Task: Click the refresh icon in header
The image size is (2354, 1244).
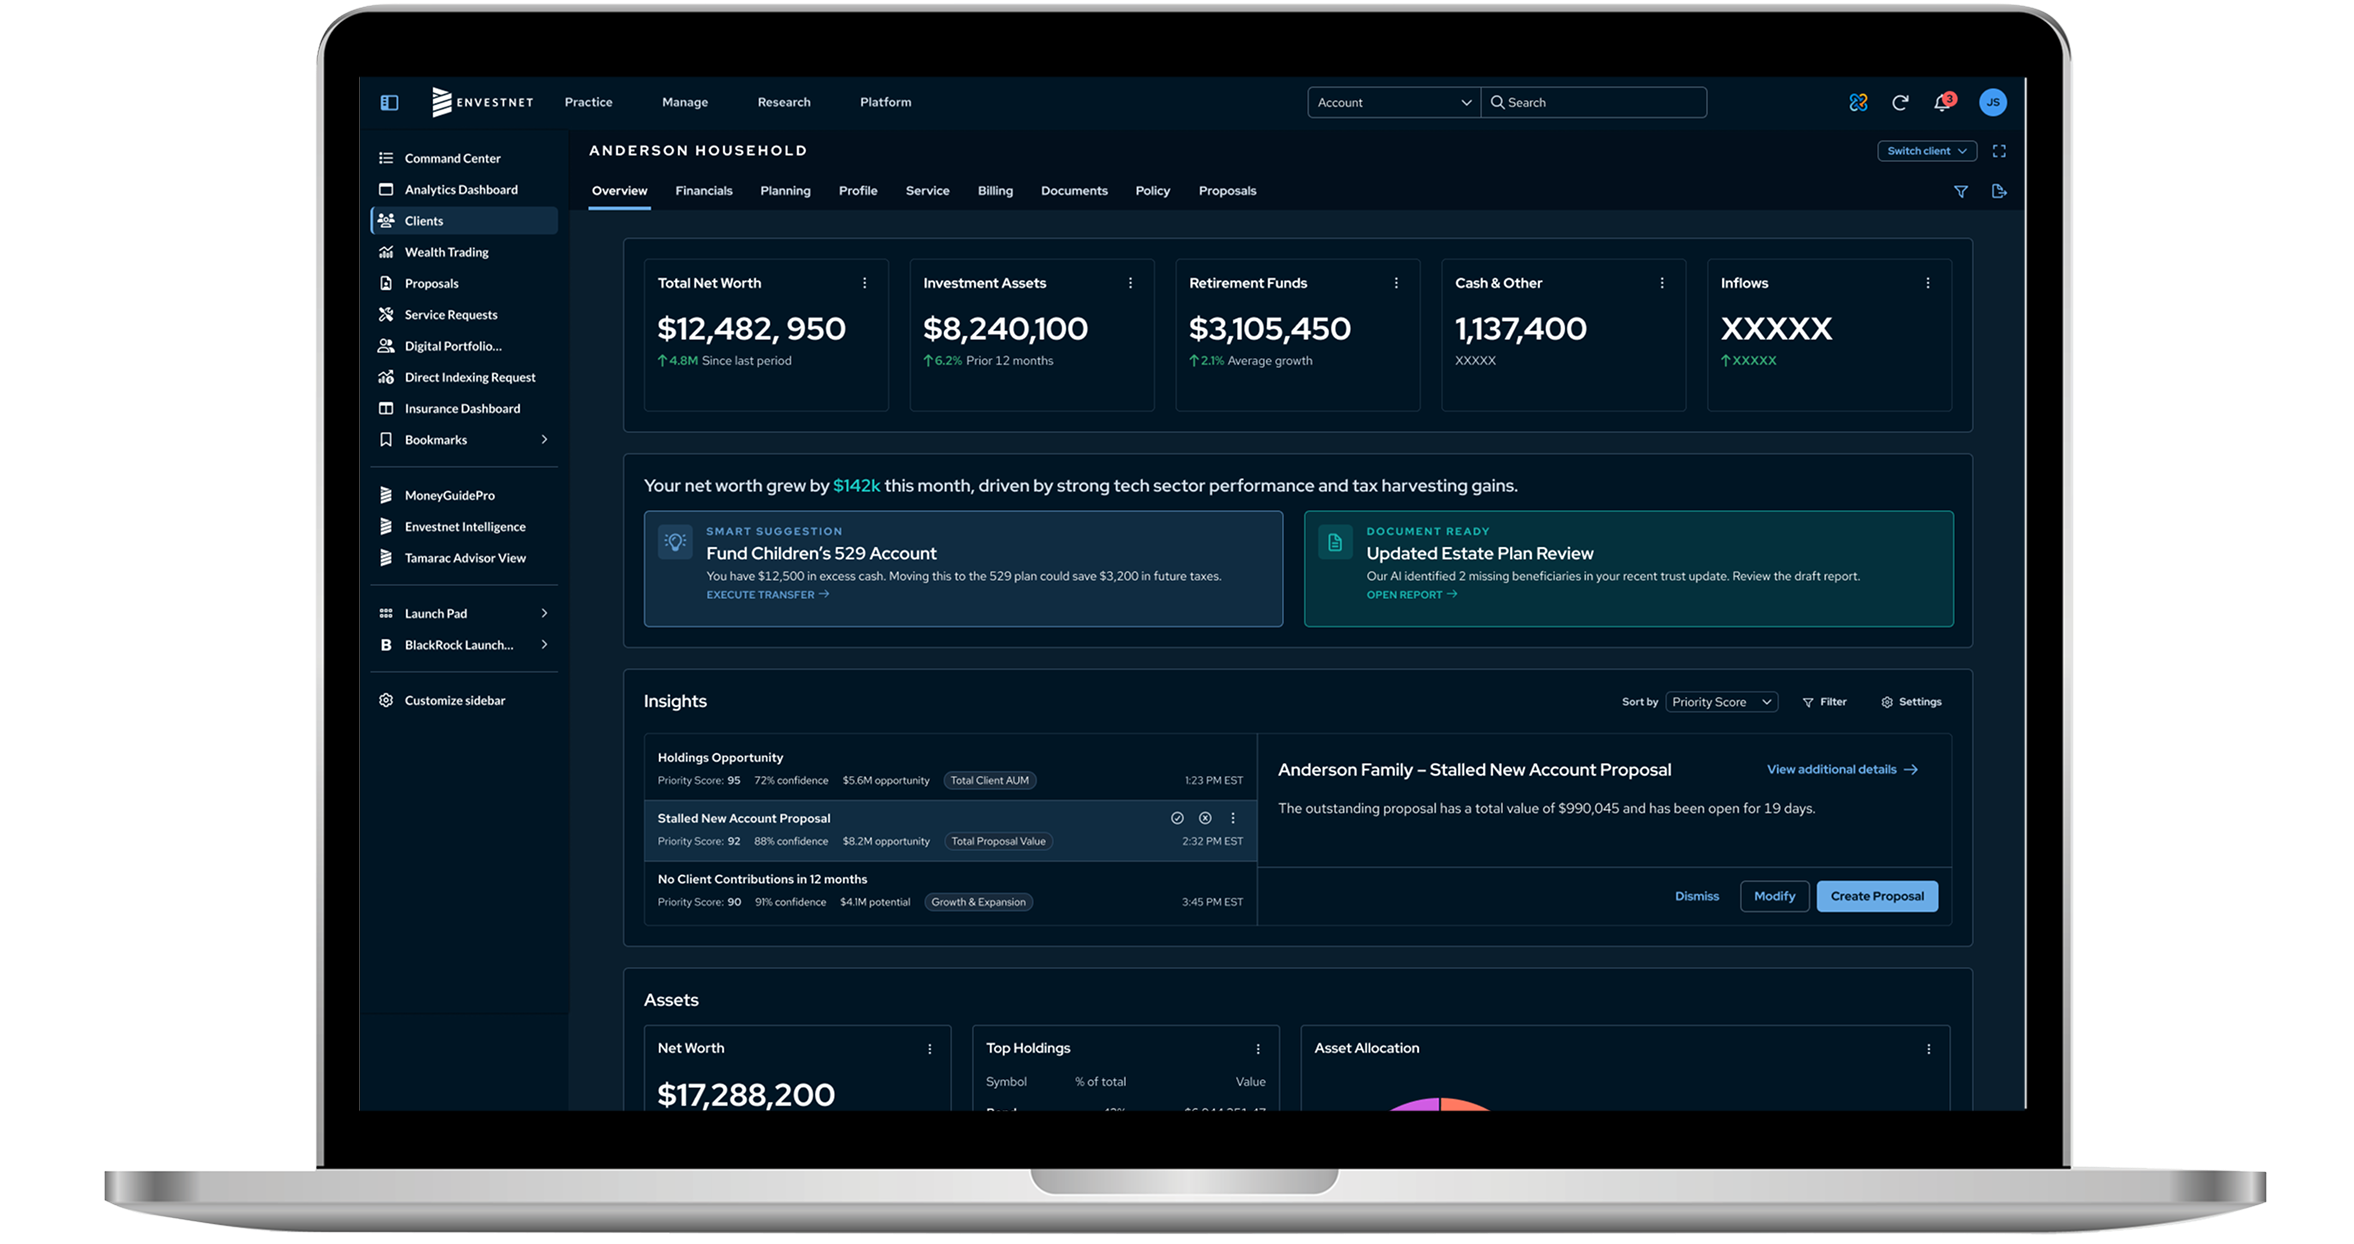Action: click(1900, 102)
